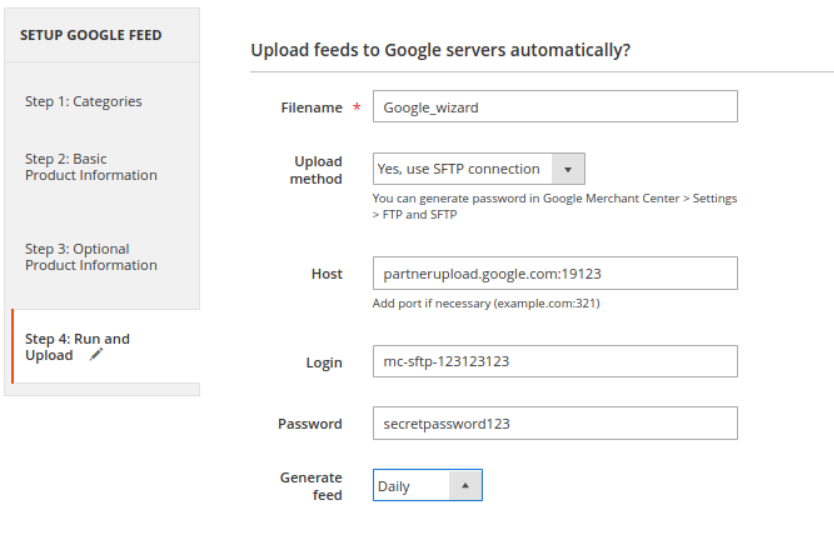Click the Setup Google Feed header
The width and height of the screenshot is (834, 560).
pyautogui.click(x=91, y=35)
